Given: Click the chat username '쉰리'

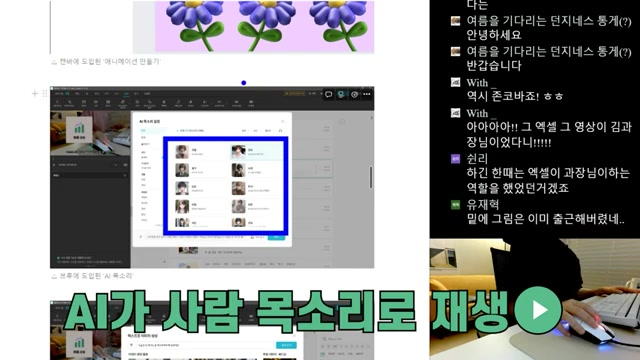Looking at the screenshot, I should click(x=477, y=158).
